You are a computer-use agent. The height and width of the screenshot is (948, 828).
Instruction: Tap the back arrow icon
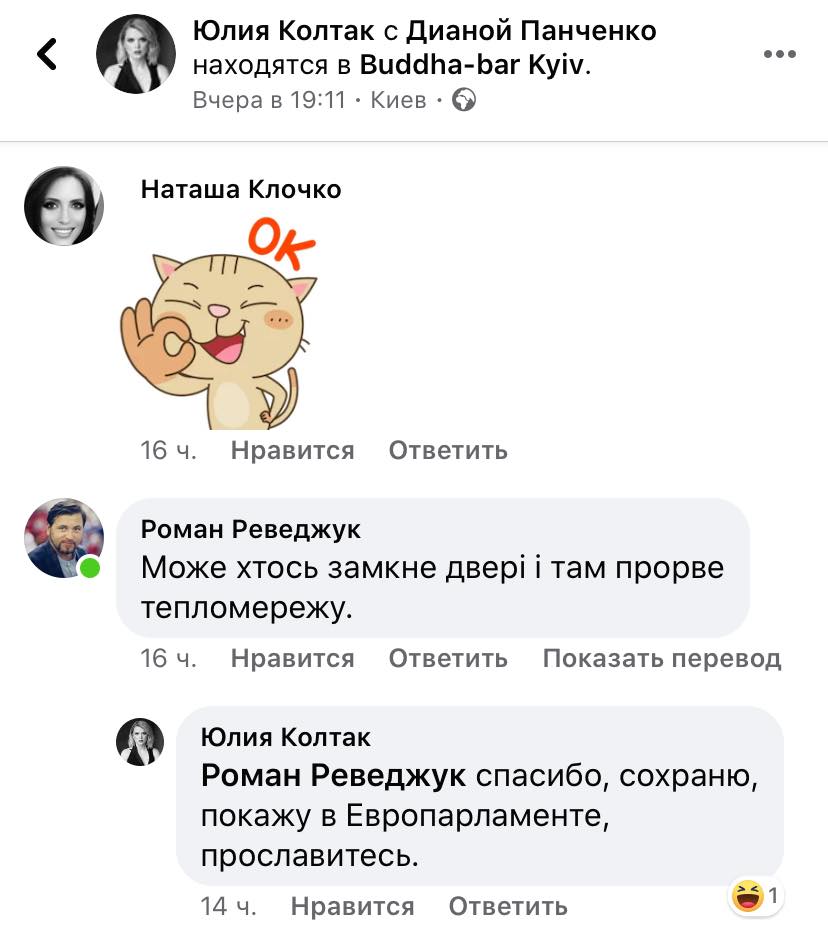47,54
